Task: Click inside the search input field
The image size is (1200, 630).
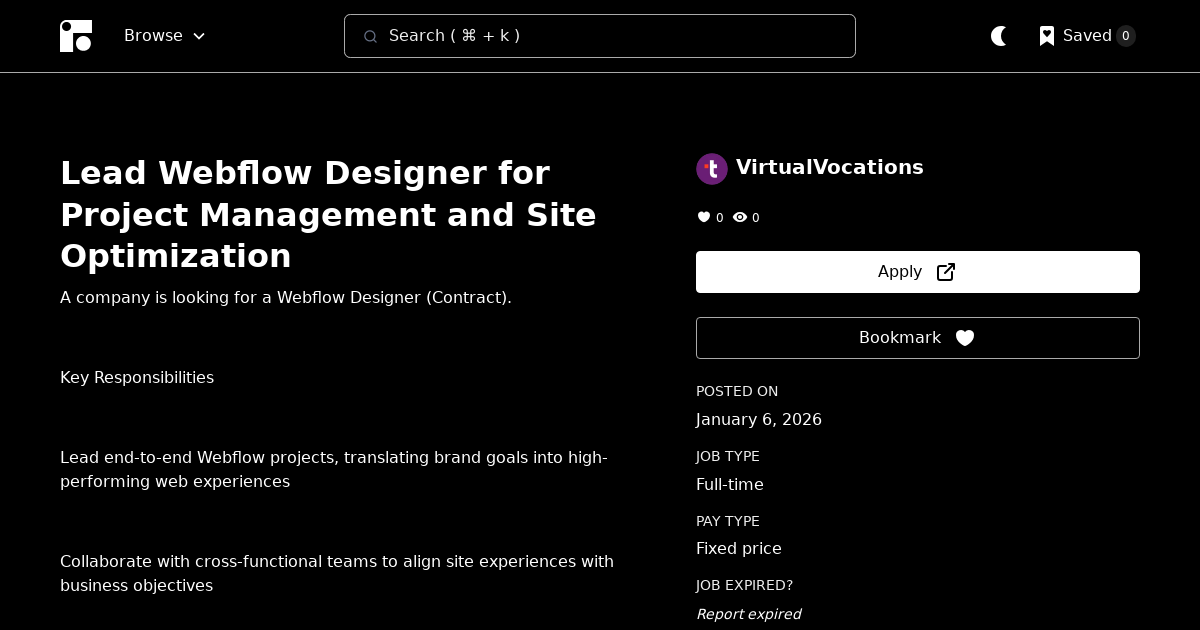Action: 600,36
